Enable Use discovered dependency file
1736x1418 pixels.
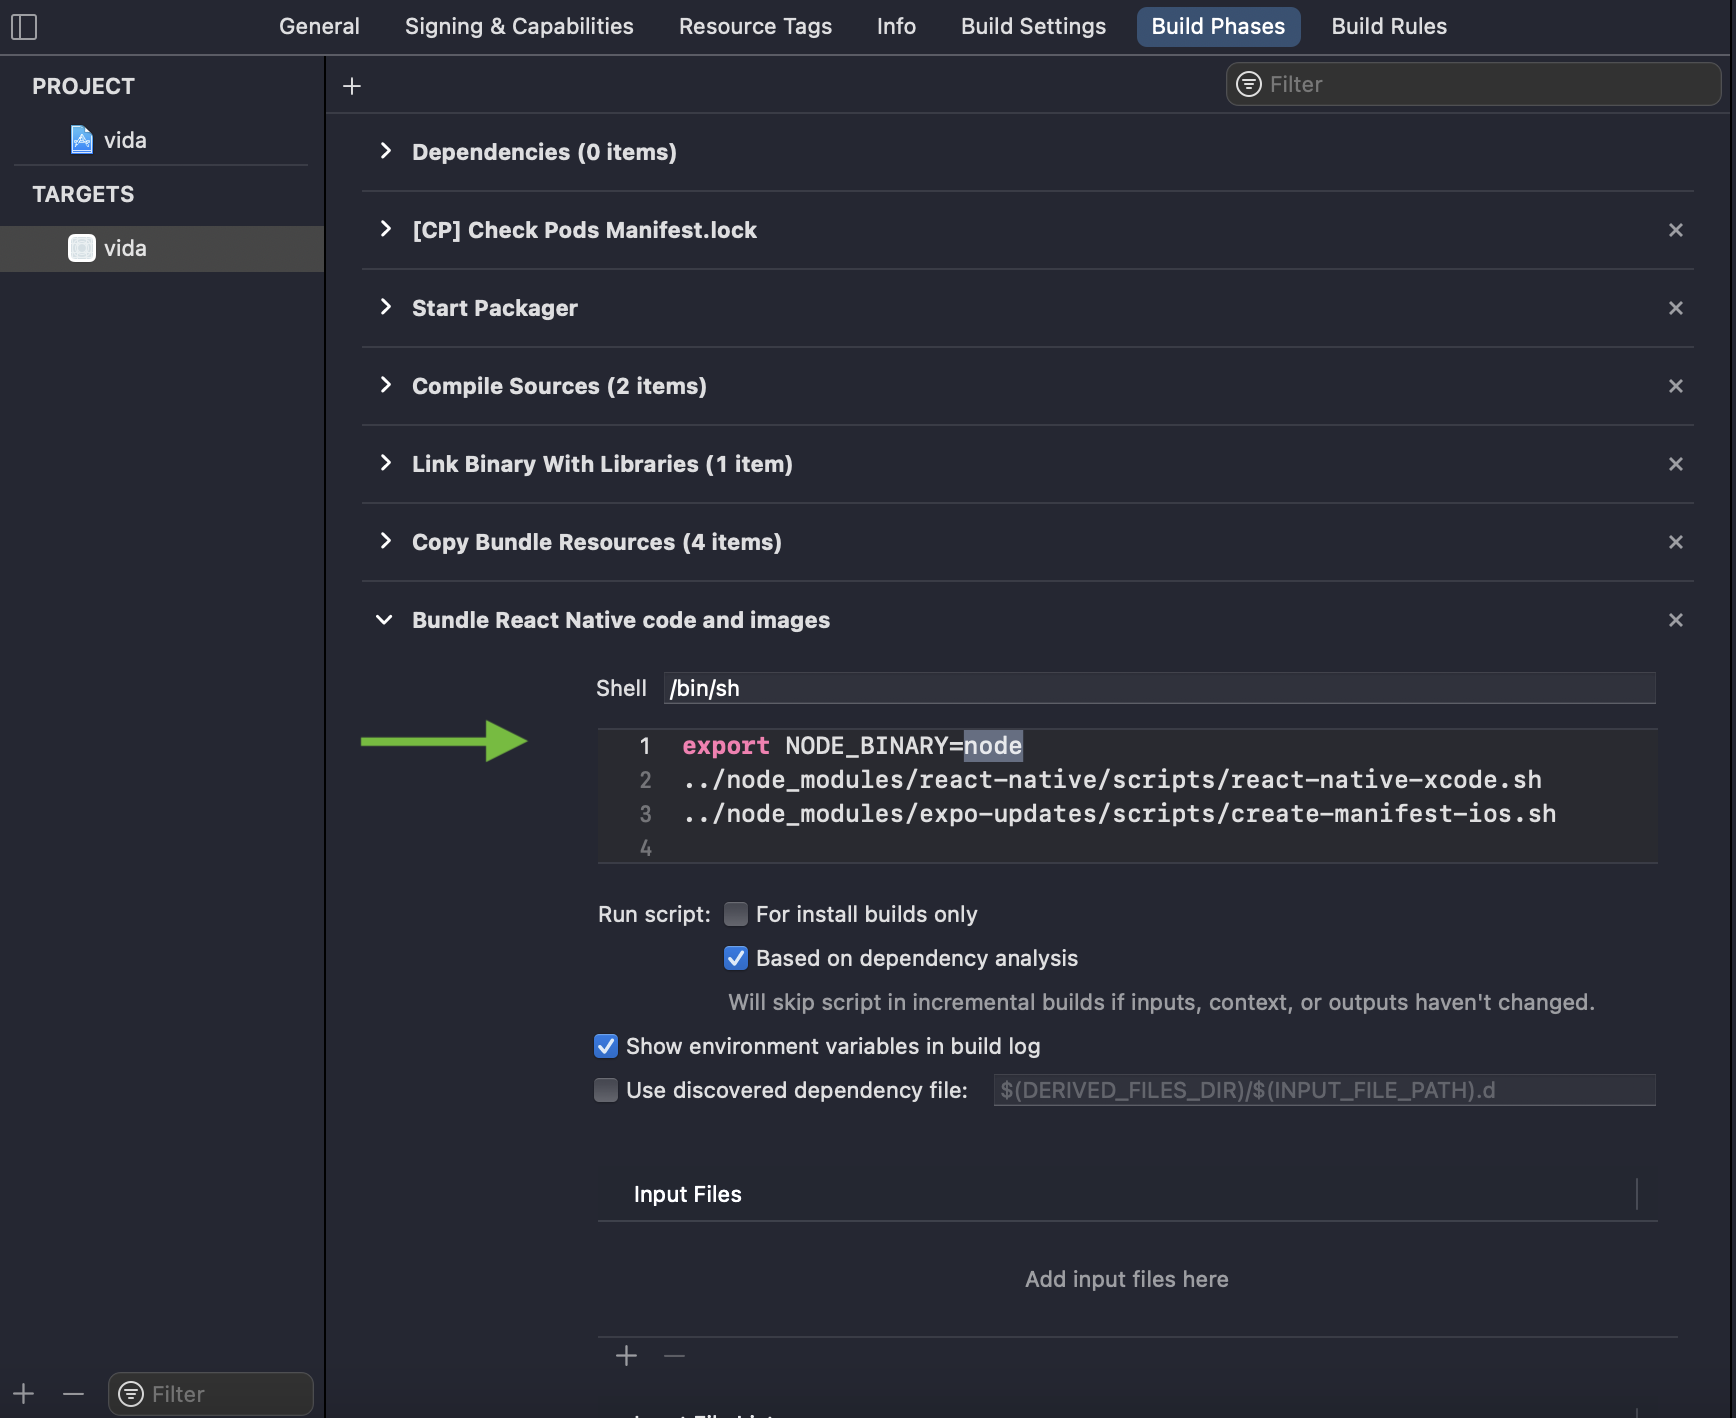click(x=606, y=1090)
